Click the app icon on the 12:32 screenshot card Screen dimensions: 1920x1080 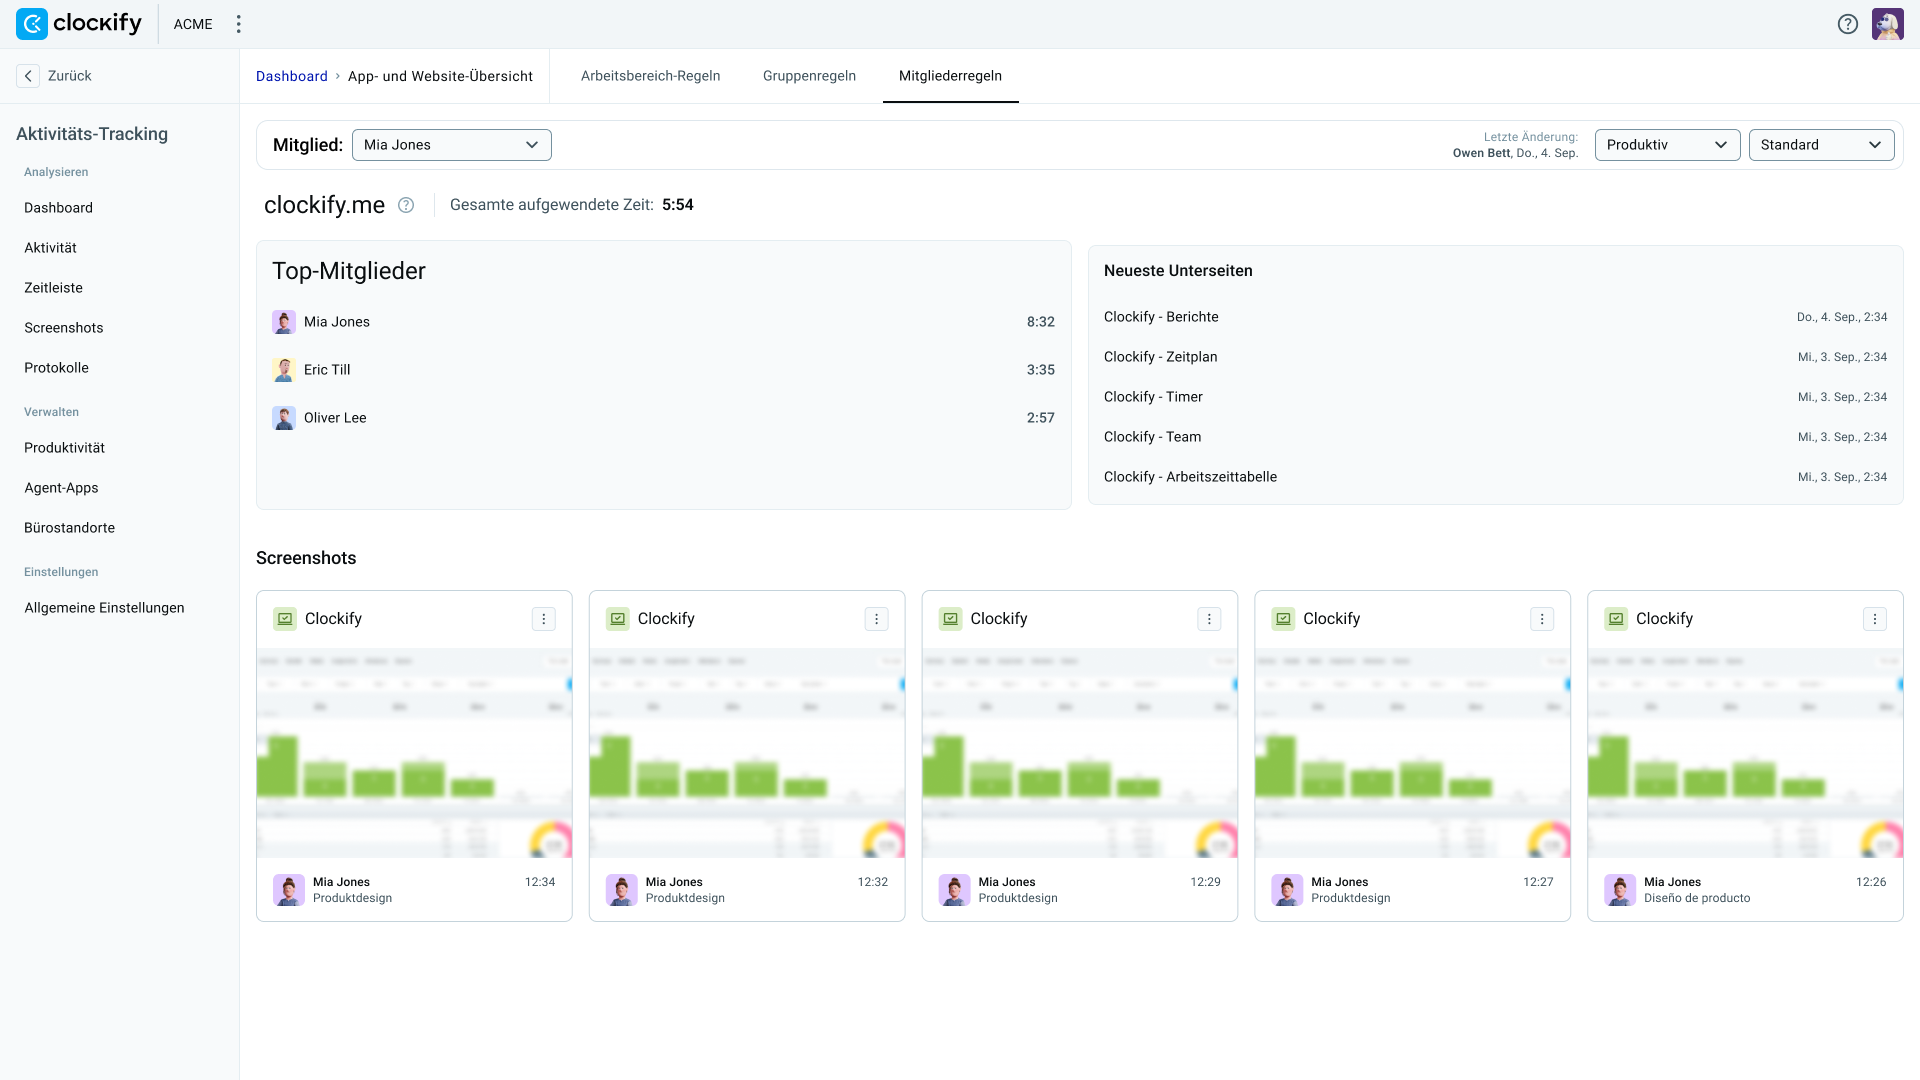pos(618,619)
